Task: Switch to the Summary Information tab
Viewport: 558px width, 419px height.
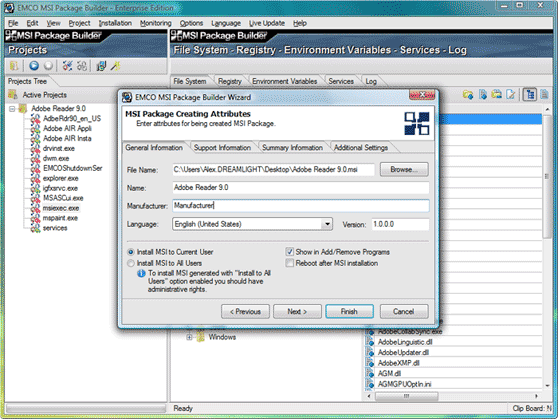Action: 293,147
